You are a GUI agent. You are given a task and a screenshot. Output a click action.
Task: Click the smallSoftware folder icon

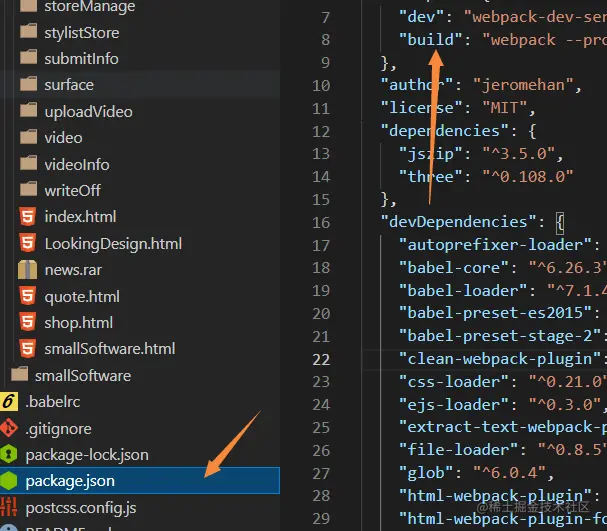19,374
